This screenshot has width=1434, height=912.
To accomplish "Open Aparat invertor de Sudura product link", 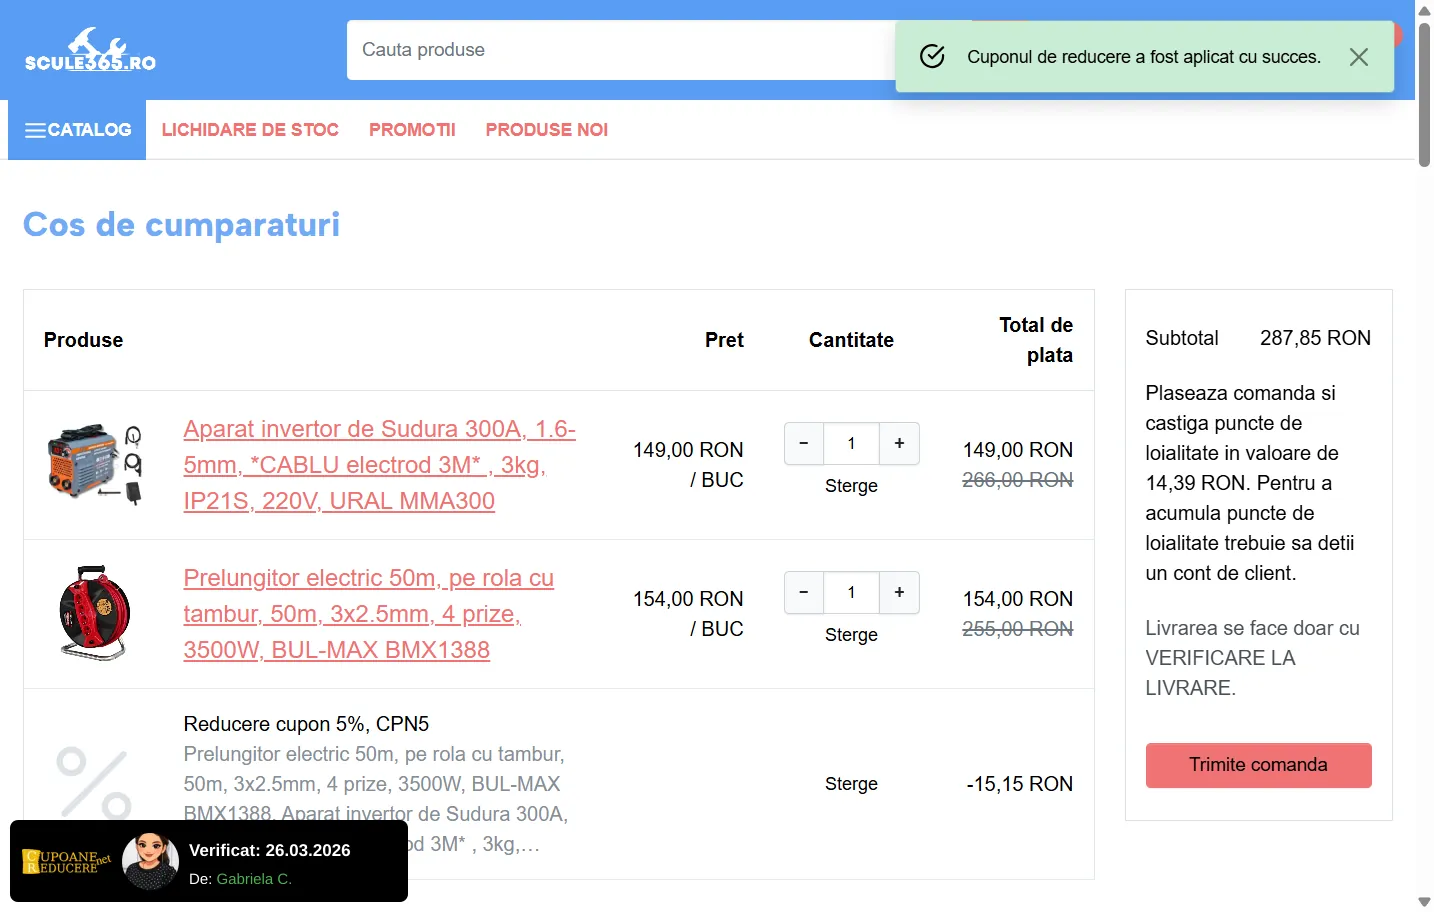I will [x=379, y=465].
